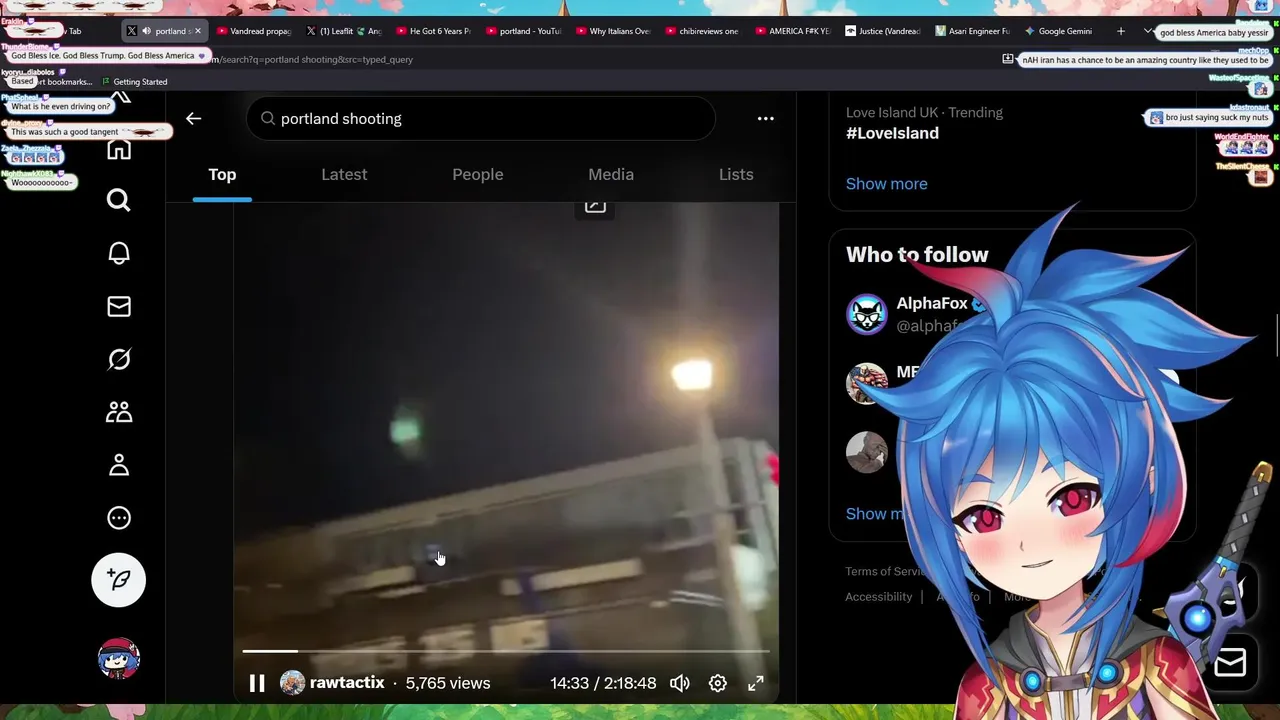
Task: Switch to Why Italians Over browser tab
Action: [612, 31]
